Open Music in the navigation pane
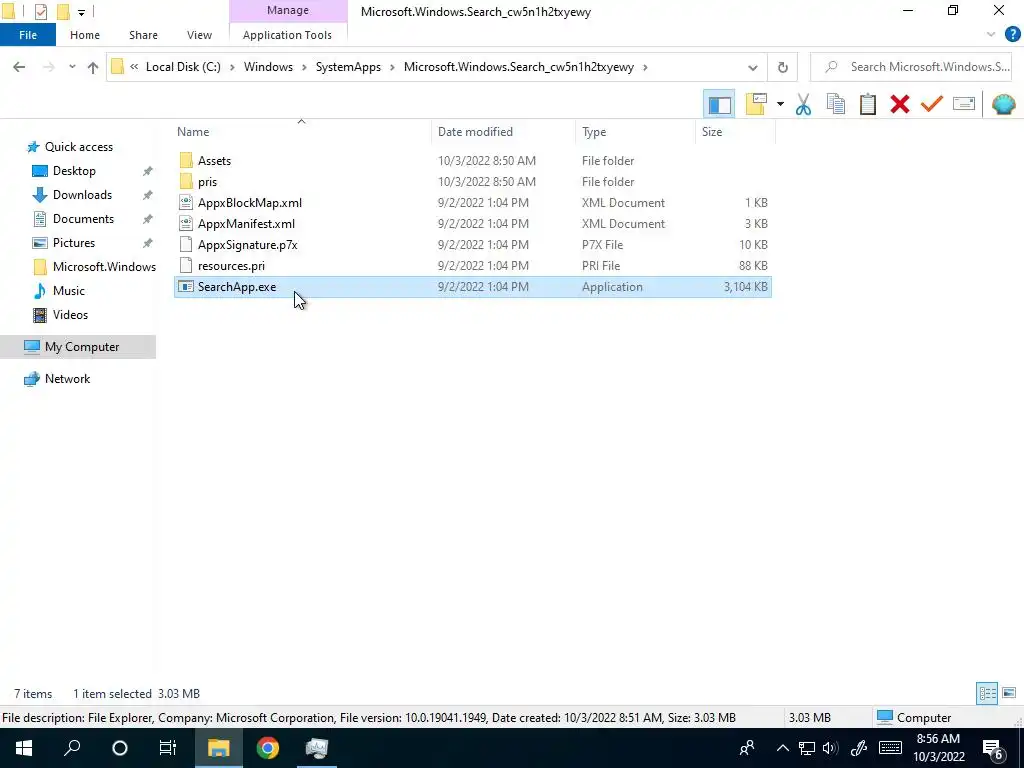1024x768 pixels. tap(69, 291)
